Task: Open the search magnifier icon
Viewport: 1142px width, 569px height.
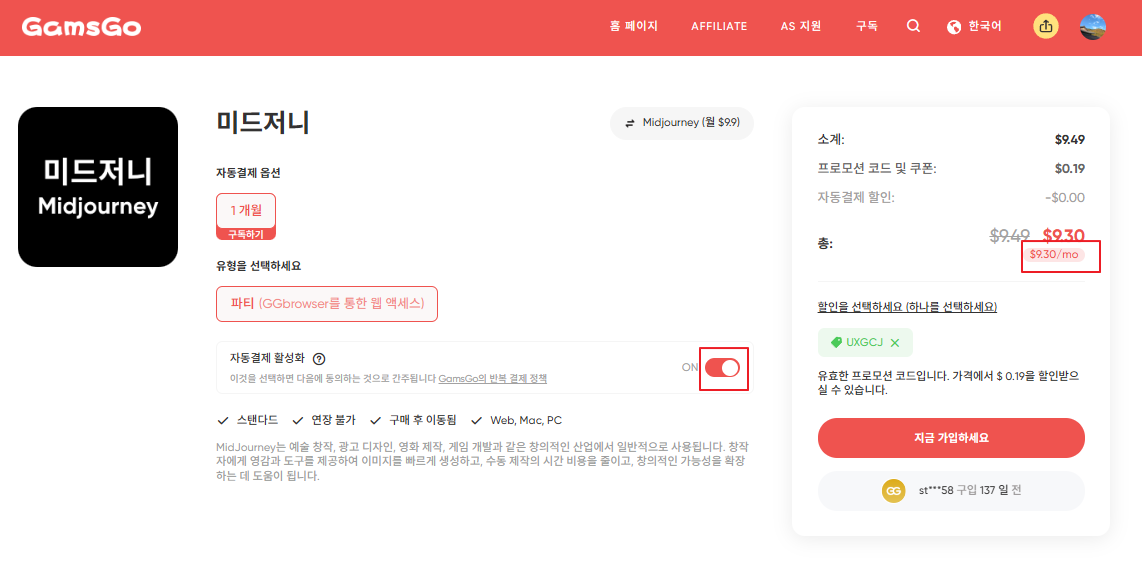Action: [x=913, y=26]
